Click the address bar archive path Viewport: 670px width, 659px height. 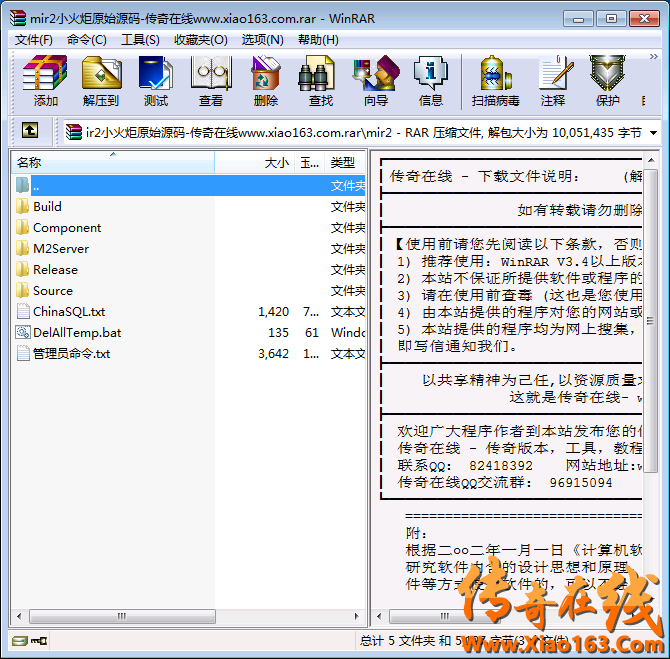[363, 133]
